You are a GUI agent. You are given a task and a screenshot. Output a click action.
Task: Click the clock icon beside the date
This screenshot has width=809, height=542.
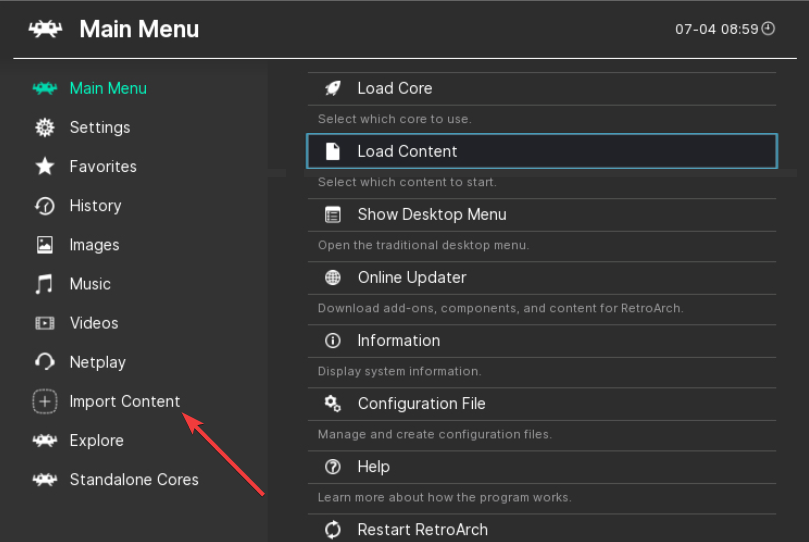tap(768, 29)
